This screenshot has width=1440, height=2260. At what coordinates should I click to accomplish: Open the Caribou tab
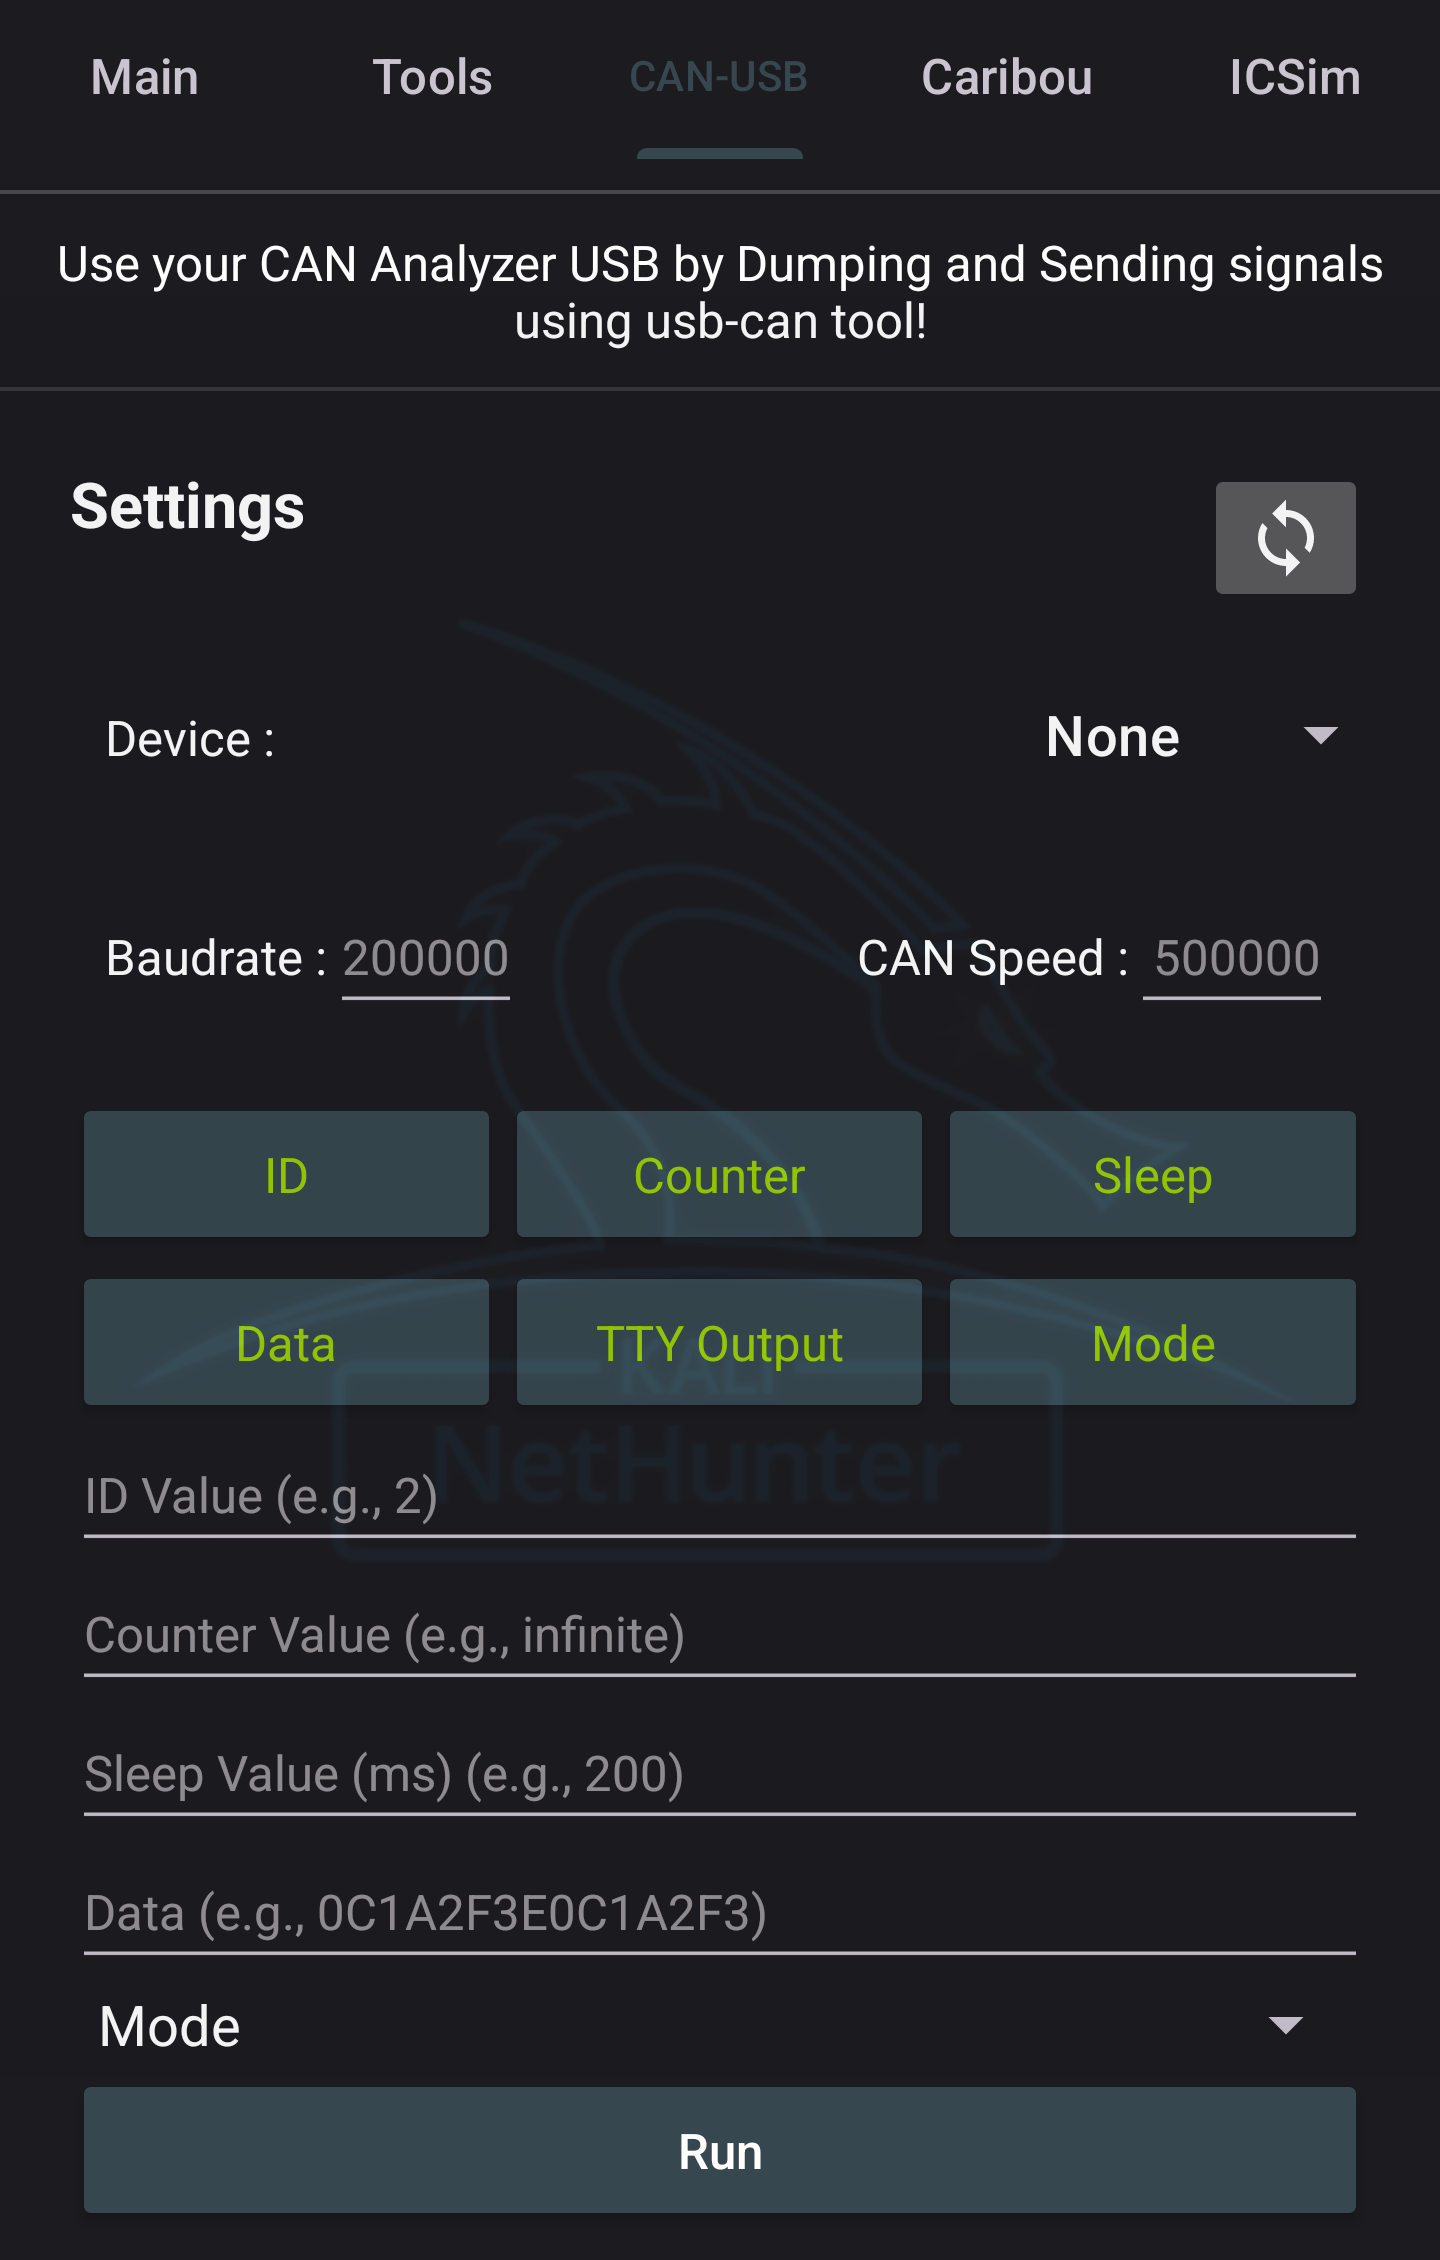click(1007, 78)
